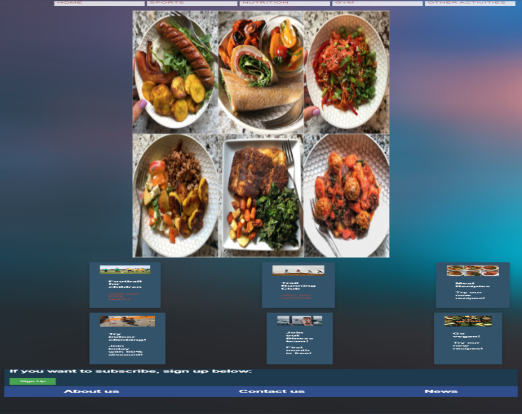Open the Contact us footer link
This screenshot has height=414, width=522.
(272, 391)
